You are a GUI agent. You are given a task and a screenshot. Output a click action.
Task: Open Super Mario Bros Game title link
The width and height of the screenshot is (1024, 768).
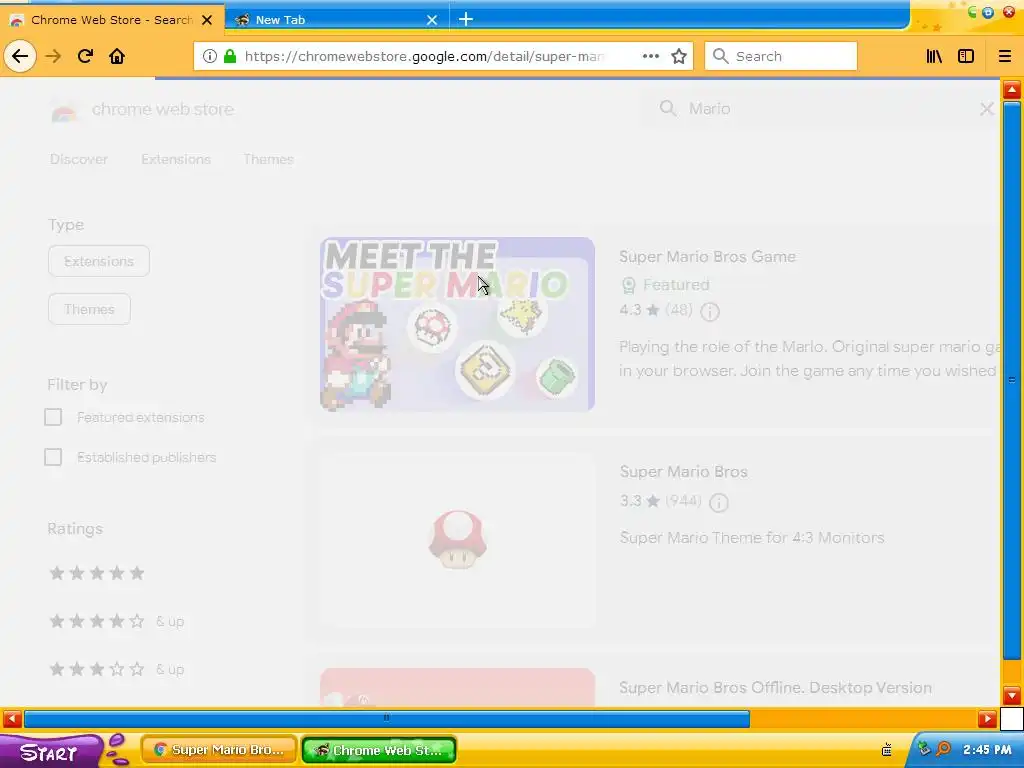pos(707,257)
